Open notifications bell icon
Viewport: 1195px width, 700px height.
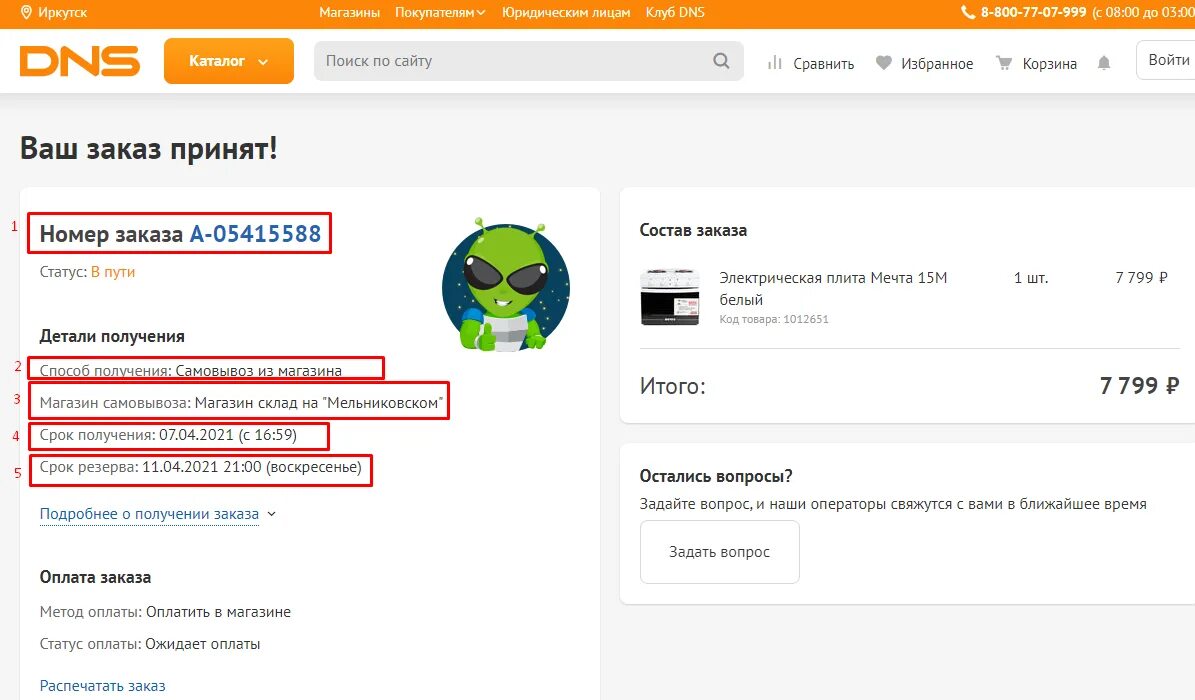(1104, 63)
